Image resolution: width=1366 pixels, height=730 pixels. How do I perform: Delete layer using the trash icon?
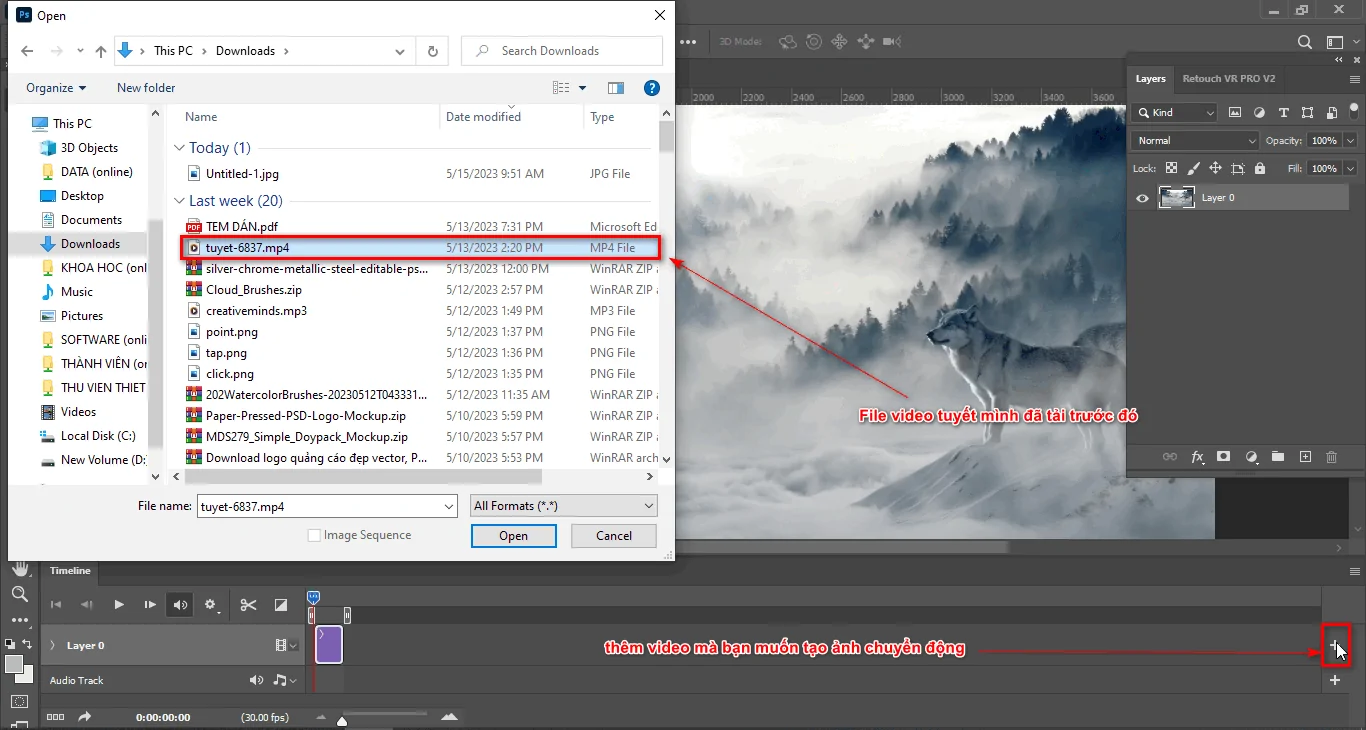click(x=1331, y=457)
